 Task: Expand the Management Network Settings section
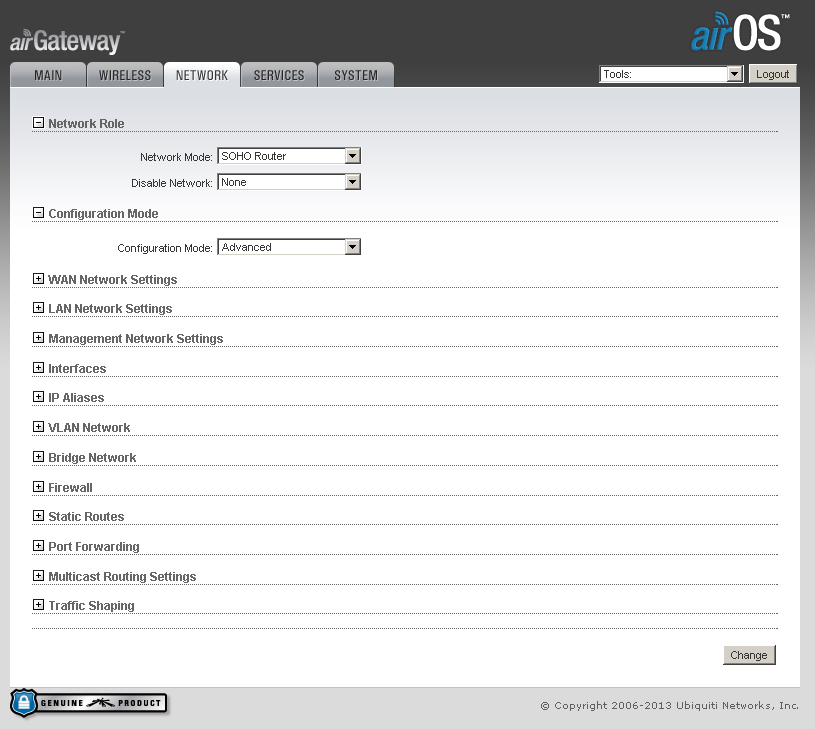click(38, 338)
